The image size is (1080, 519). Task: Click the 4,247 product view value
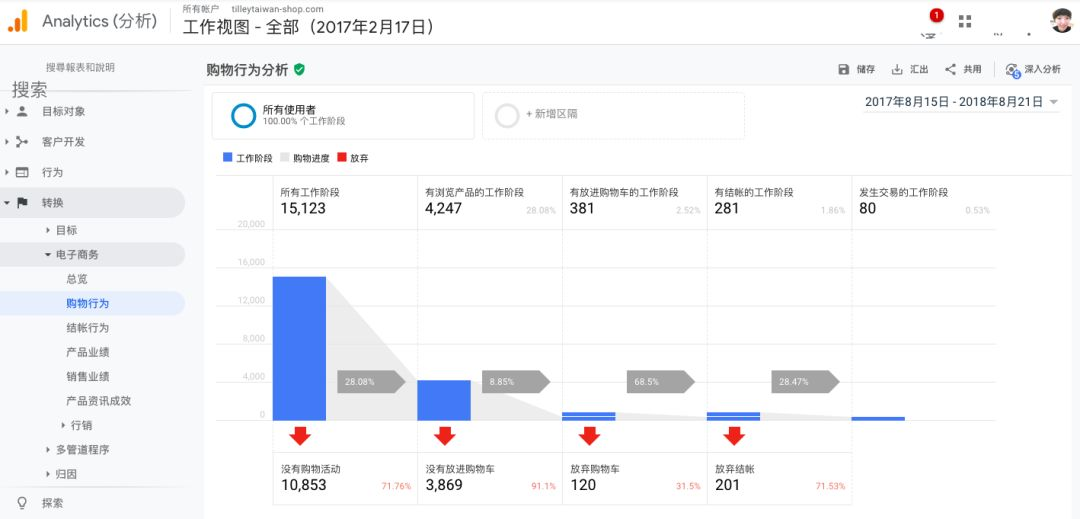point(444,209)
